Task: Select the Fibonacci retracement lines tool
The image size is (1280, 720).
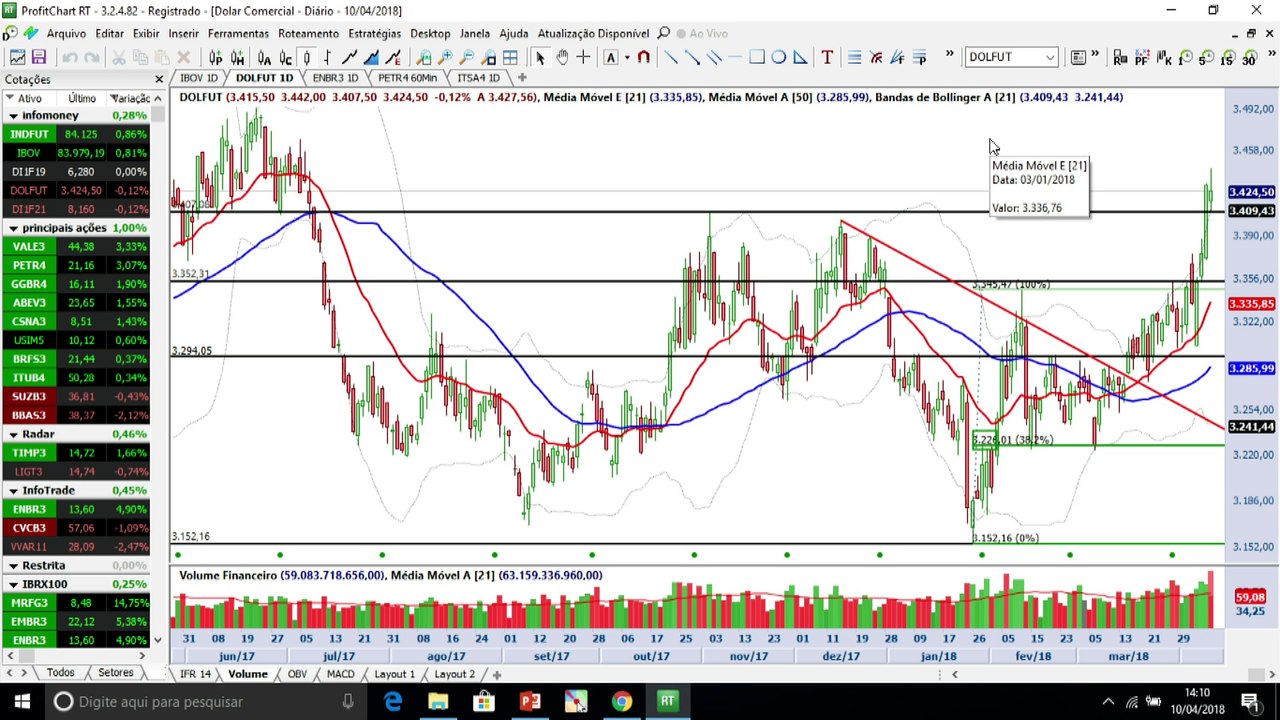Action: click(x=854, y=57)
